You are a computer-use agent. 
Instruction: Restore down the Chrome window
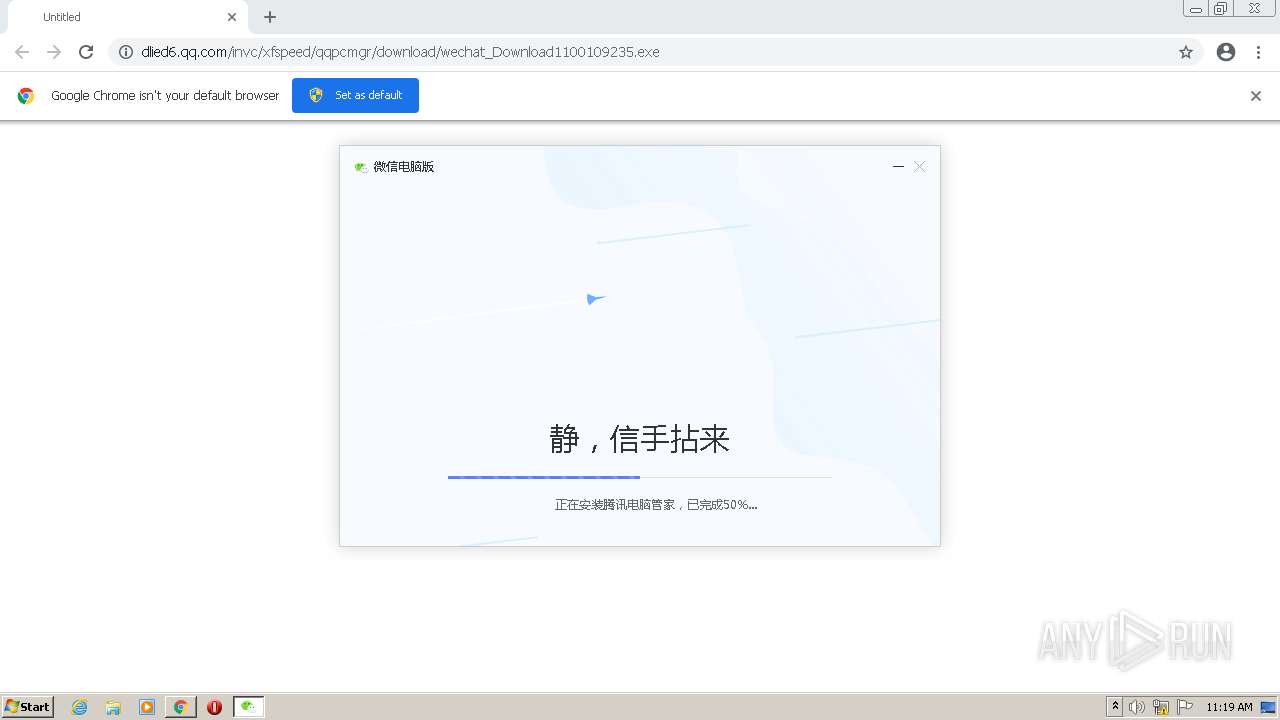point(1221,9)
